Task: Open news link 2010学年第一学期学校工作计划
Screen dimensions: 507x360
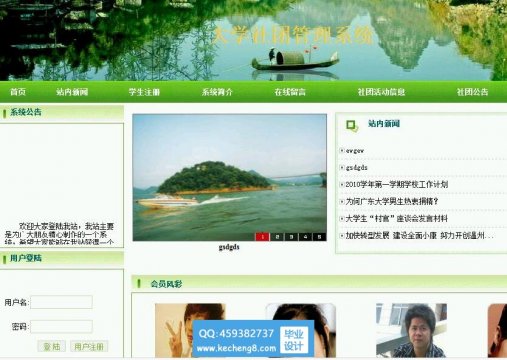Action: (396, 184)
